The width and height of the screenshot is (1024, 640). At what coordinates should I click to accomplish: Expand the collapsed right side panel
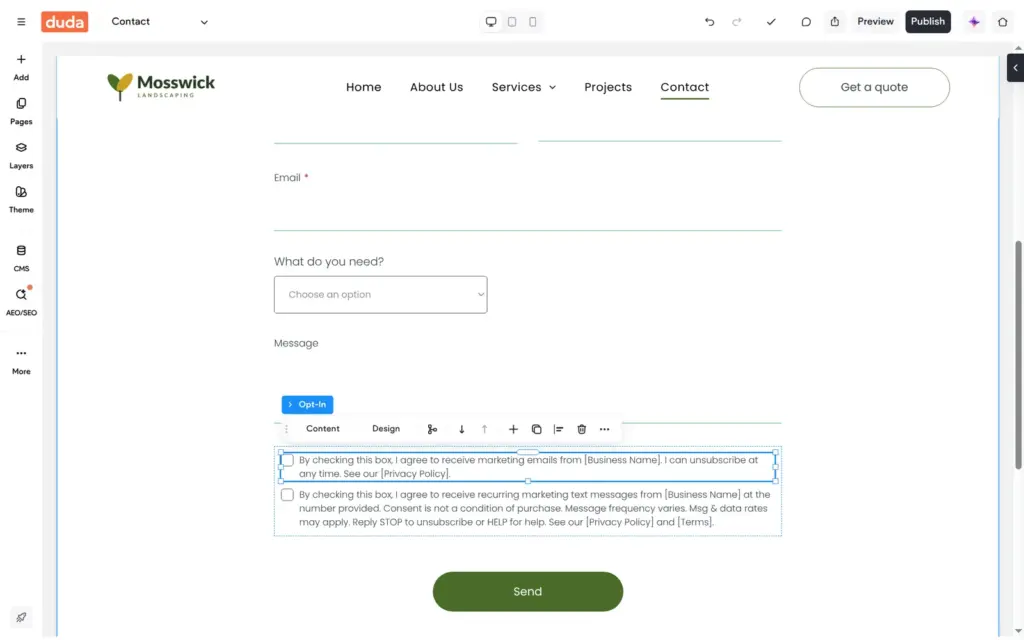coord(1015,68)
